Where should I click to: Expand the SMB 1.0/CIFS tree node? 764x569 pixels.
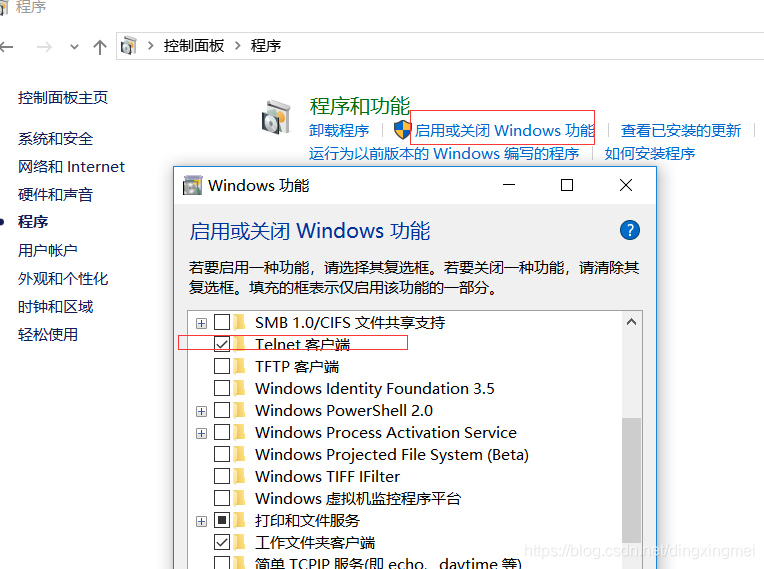pos(201,323)
